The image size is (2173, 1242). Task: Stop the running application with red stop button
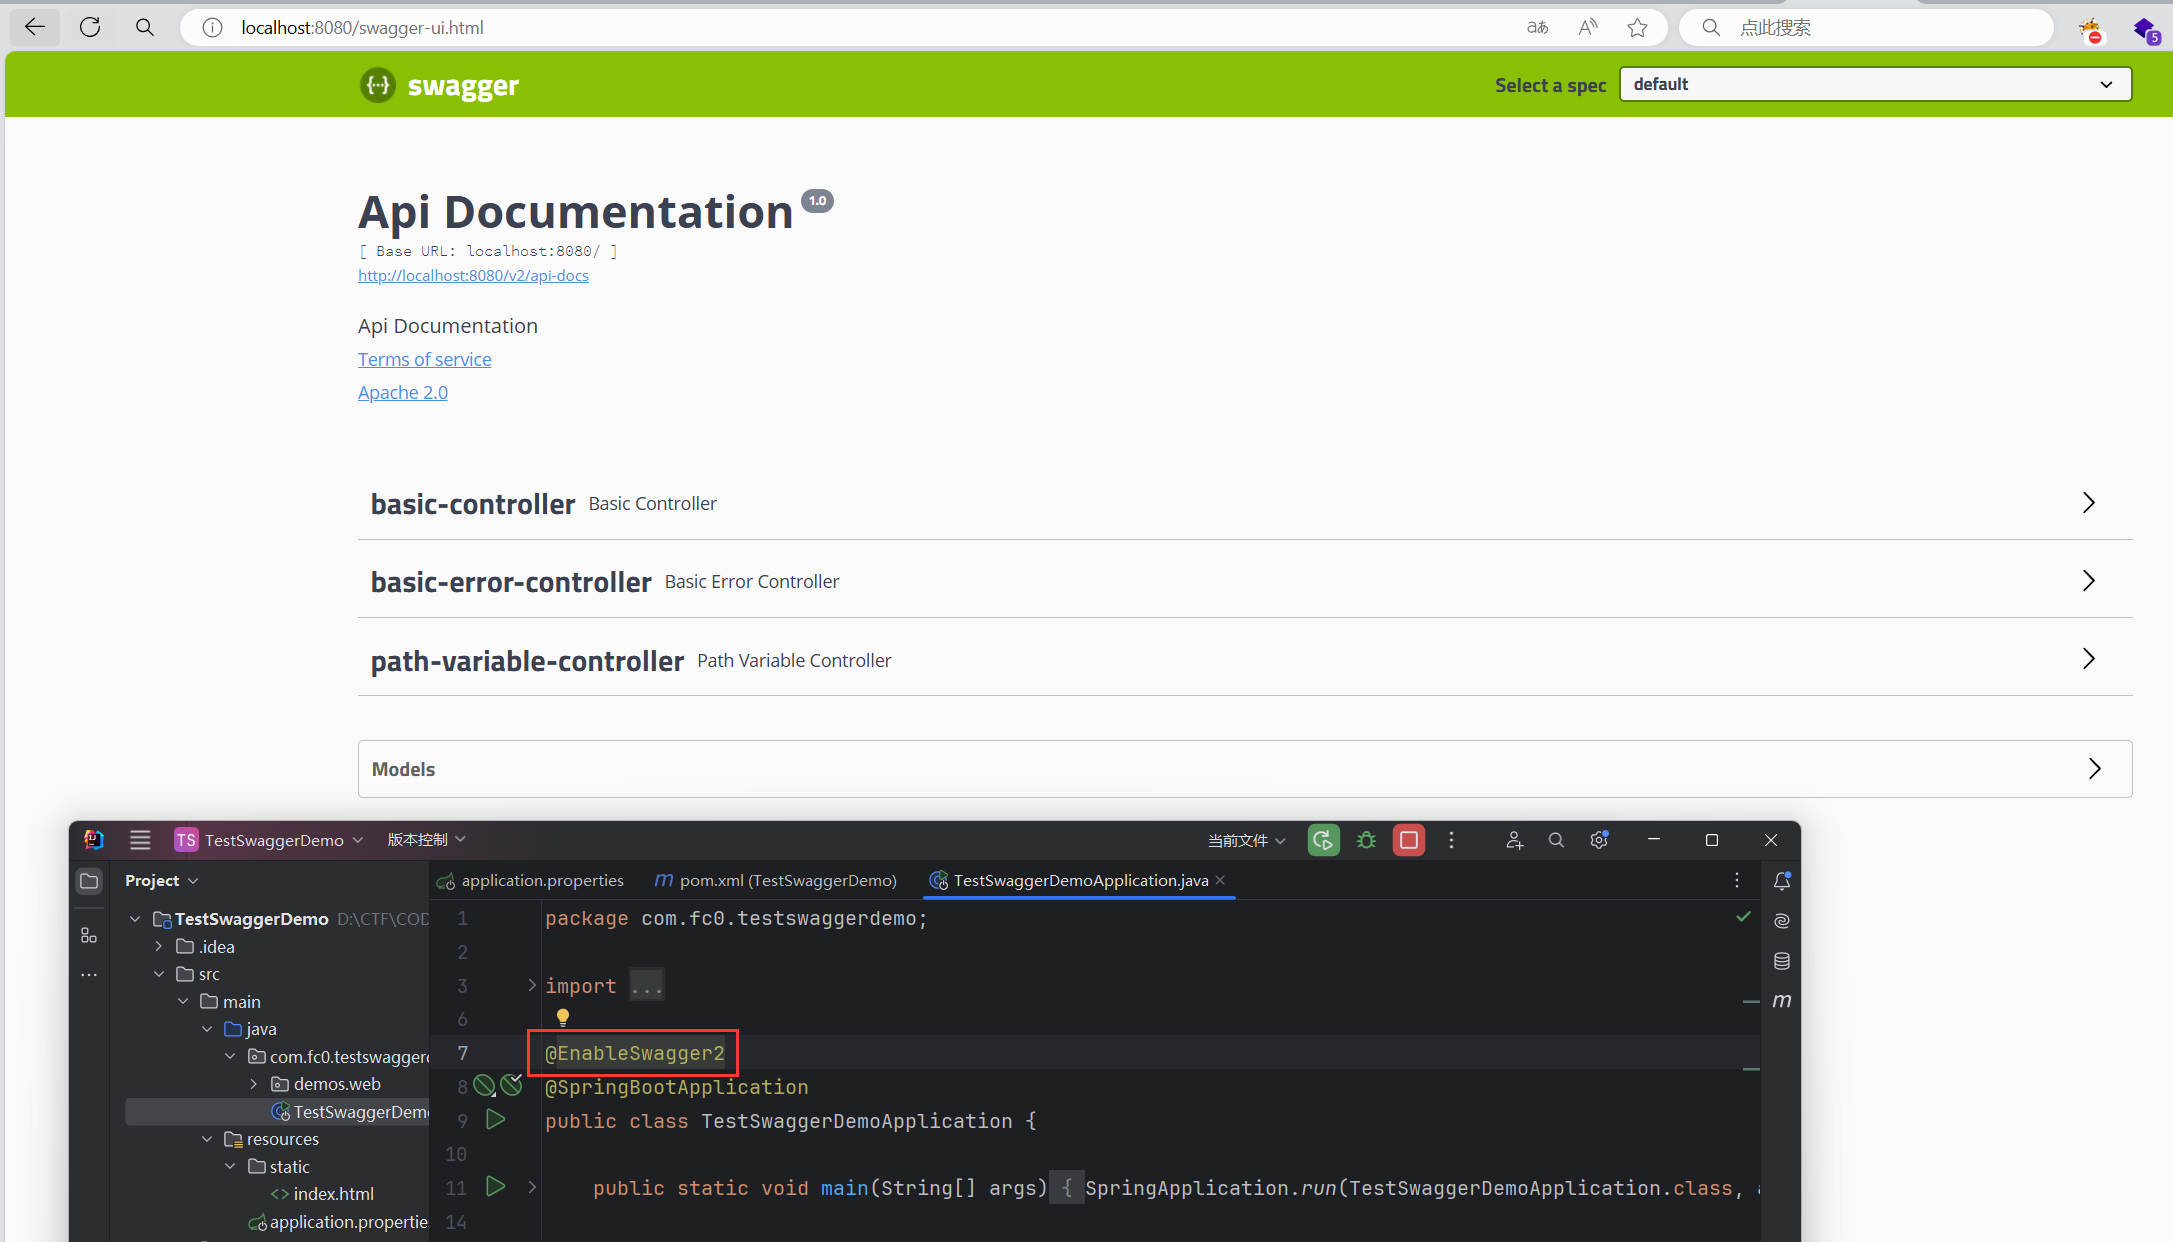pyautogui.click(x=1409, y=840)
